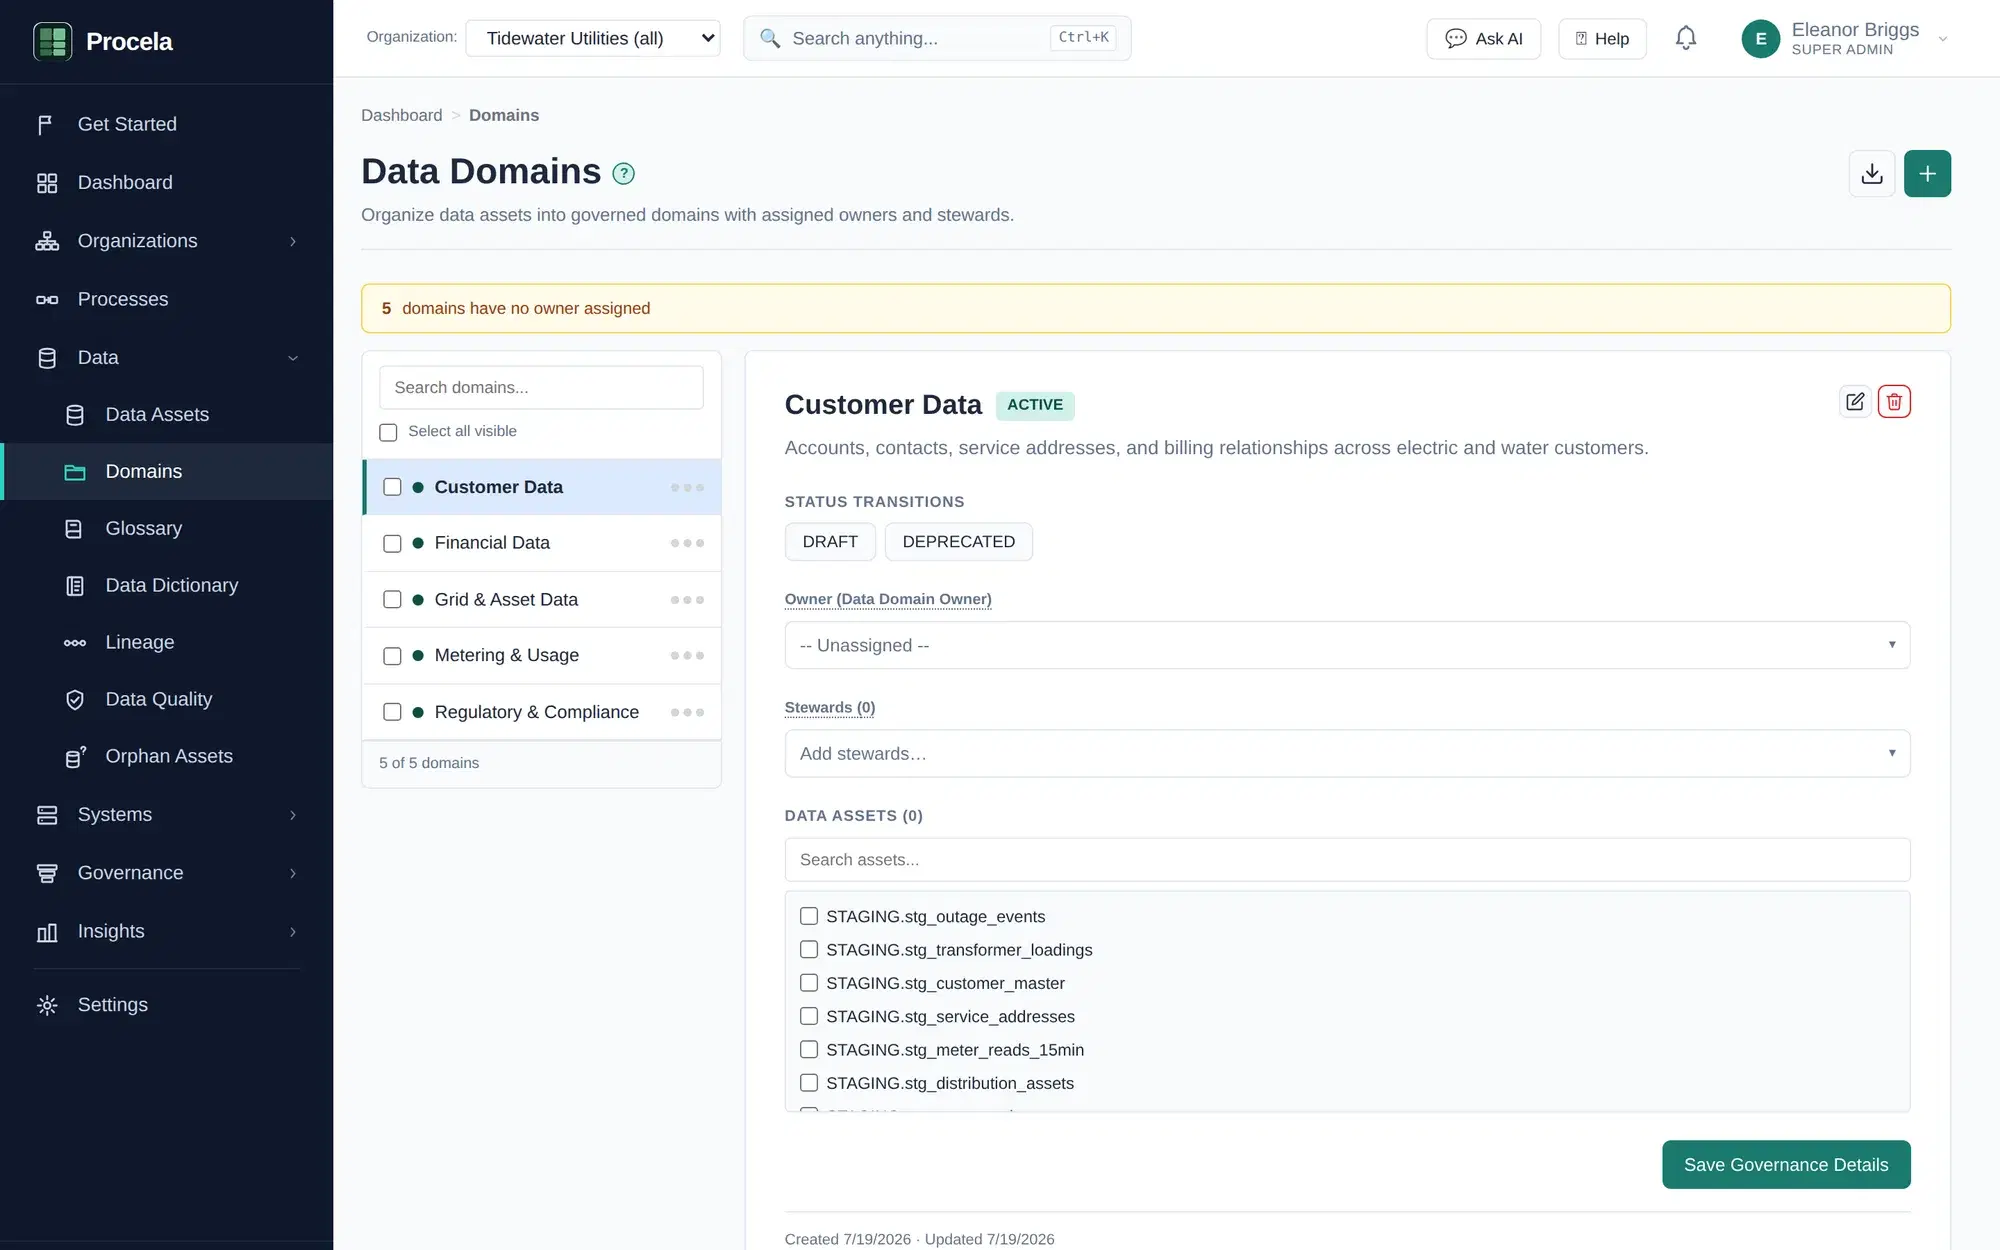The height and width of the screenshot is (1250, 2000).
Task: Open Customer Data row three-dot menu
Action: [687, 487]
